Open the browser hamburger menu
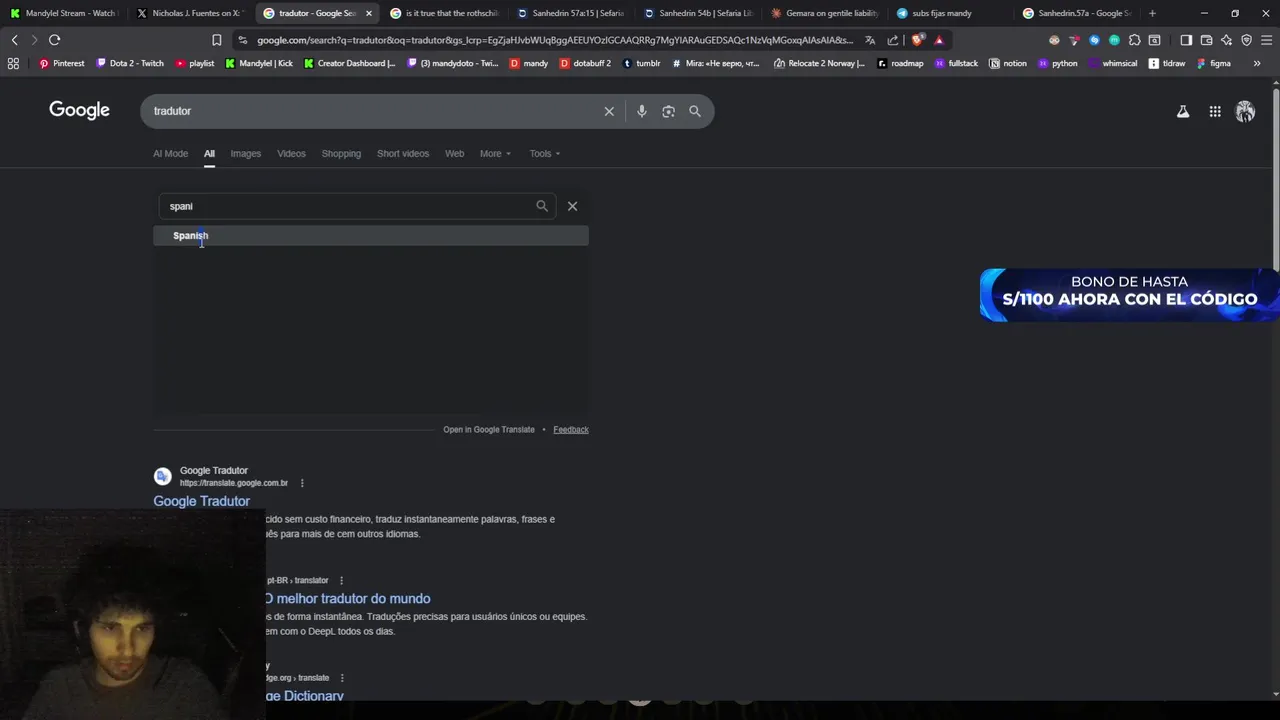The width and height of the screenshot is (1280, 720). [1266, 40]
